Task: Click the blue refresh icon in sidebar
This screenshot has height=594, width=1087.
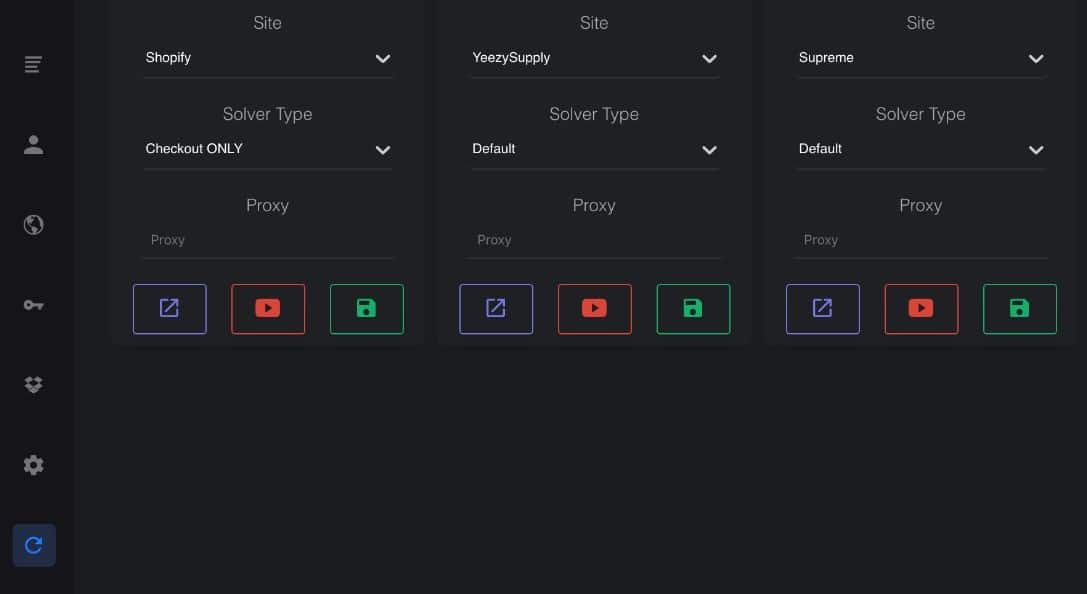Action: [x=34, y=545]
